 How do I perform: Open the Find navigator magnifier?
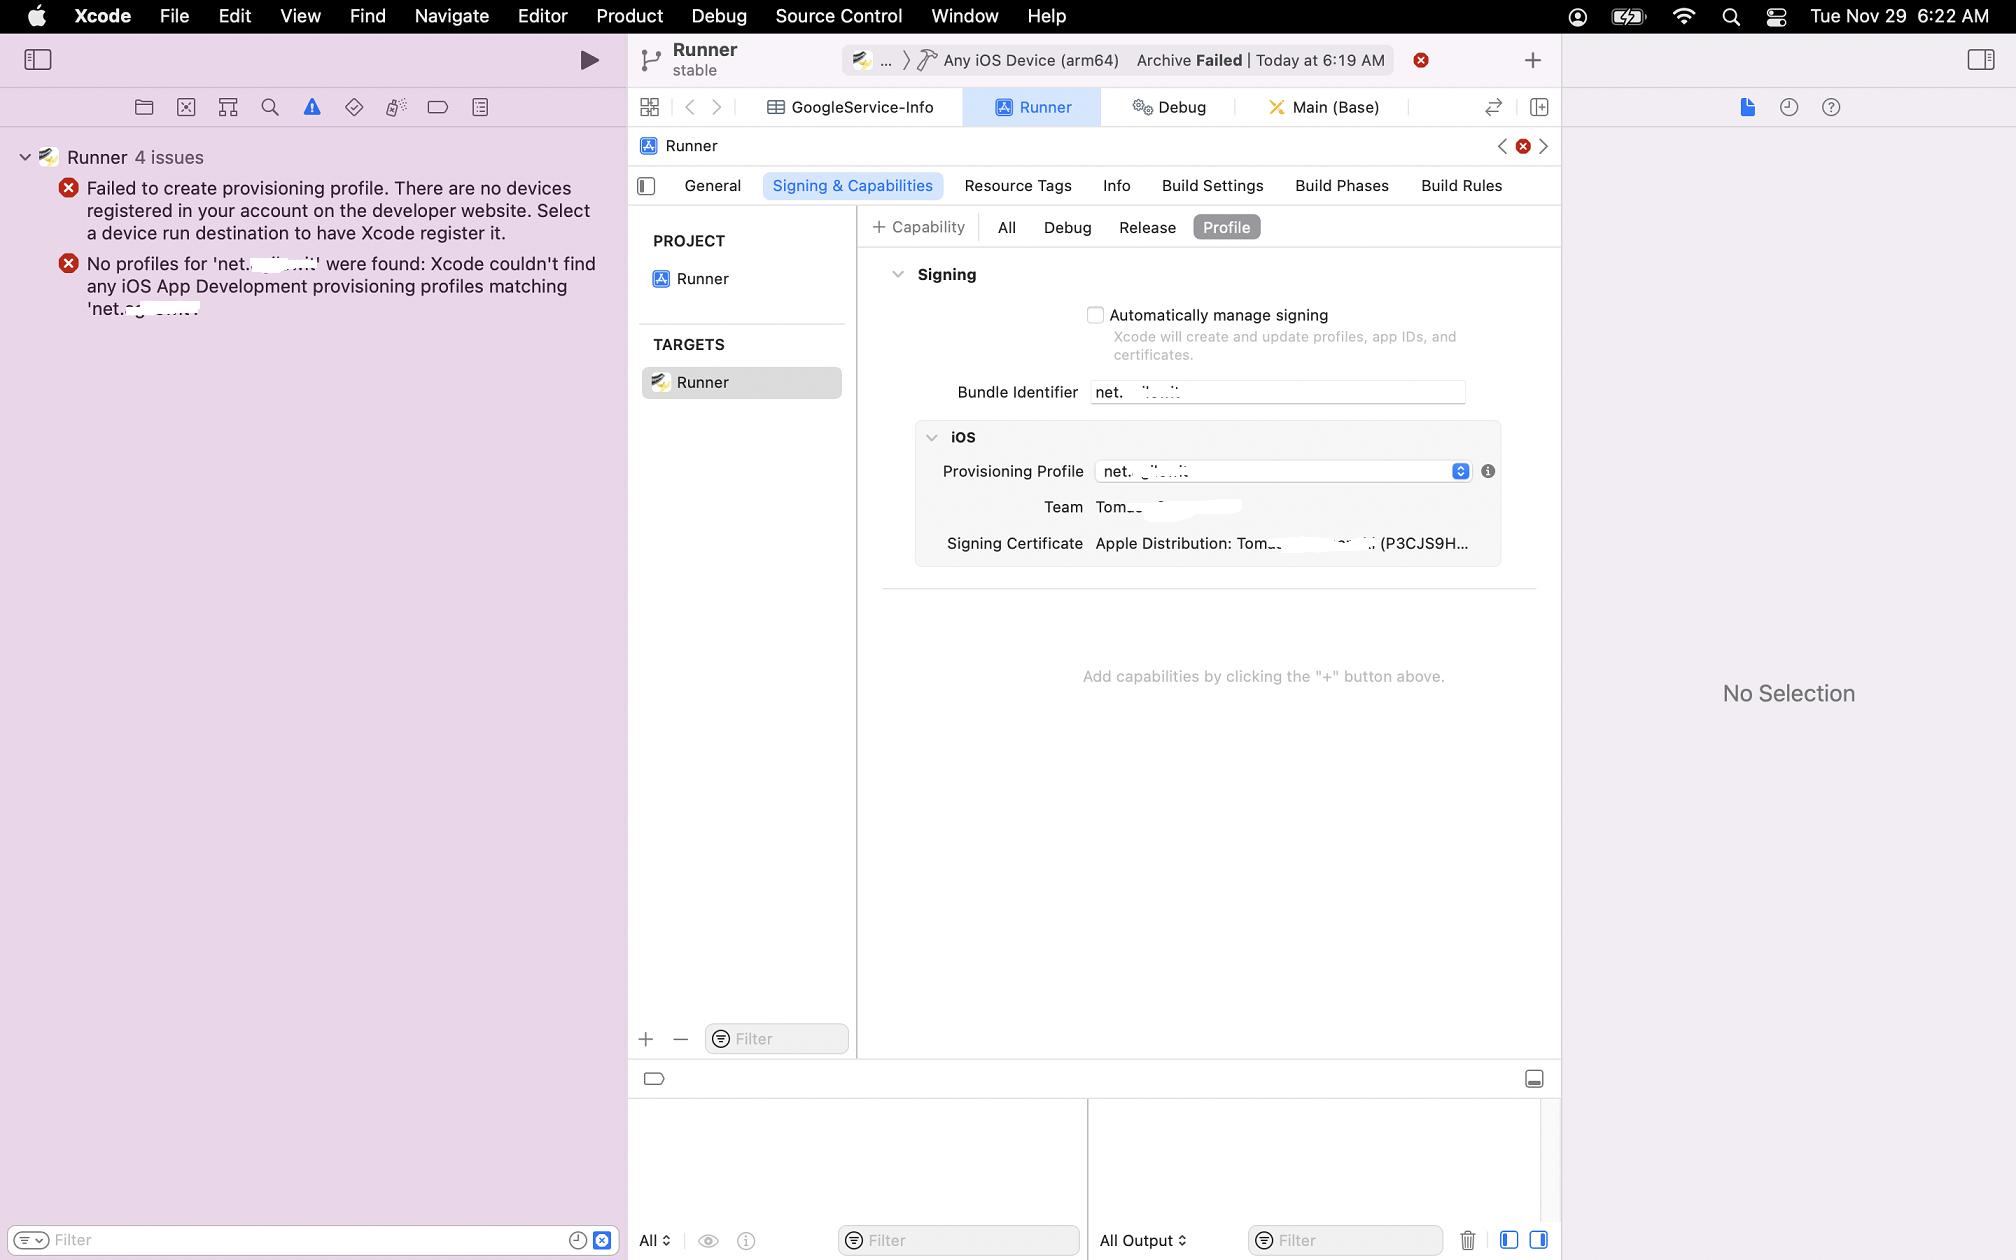click(270, 107)
